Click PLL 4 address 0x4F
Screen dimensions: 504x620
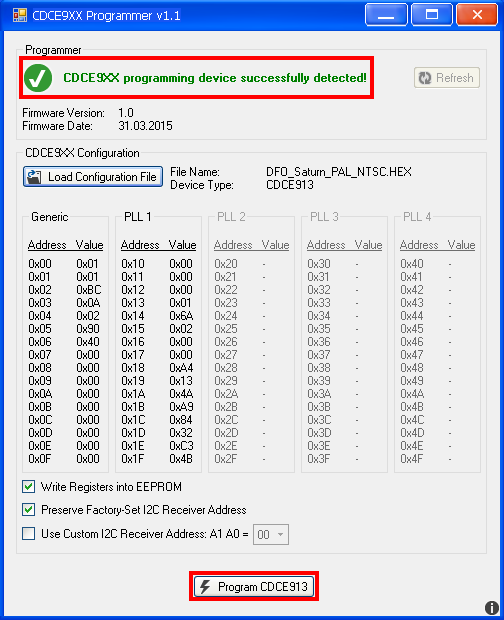pyautogui.click(x=411, y=459)
